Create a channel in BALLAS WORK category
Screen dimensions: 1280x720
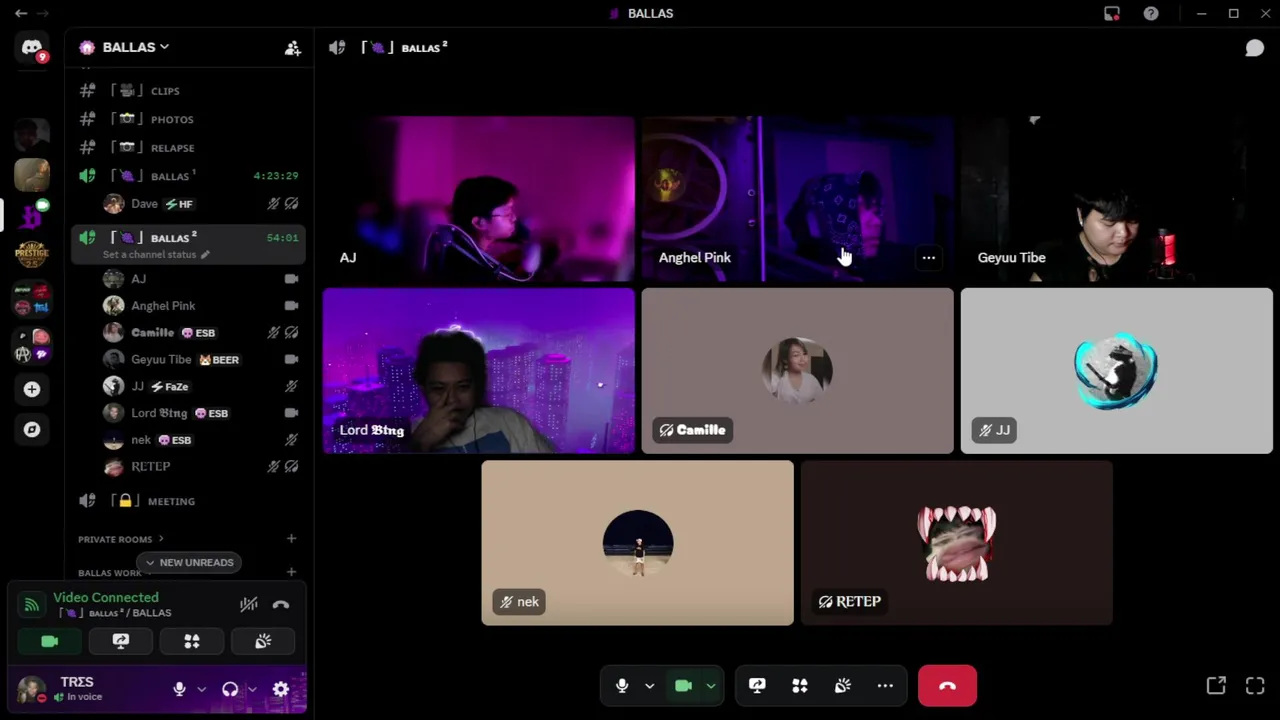[291, 572]
